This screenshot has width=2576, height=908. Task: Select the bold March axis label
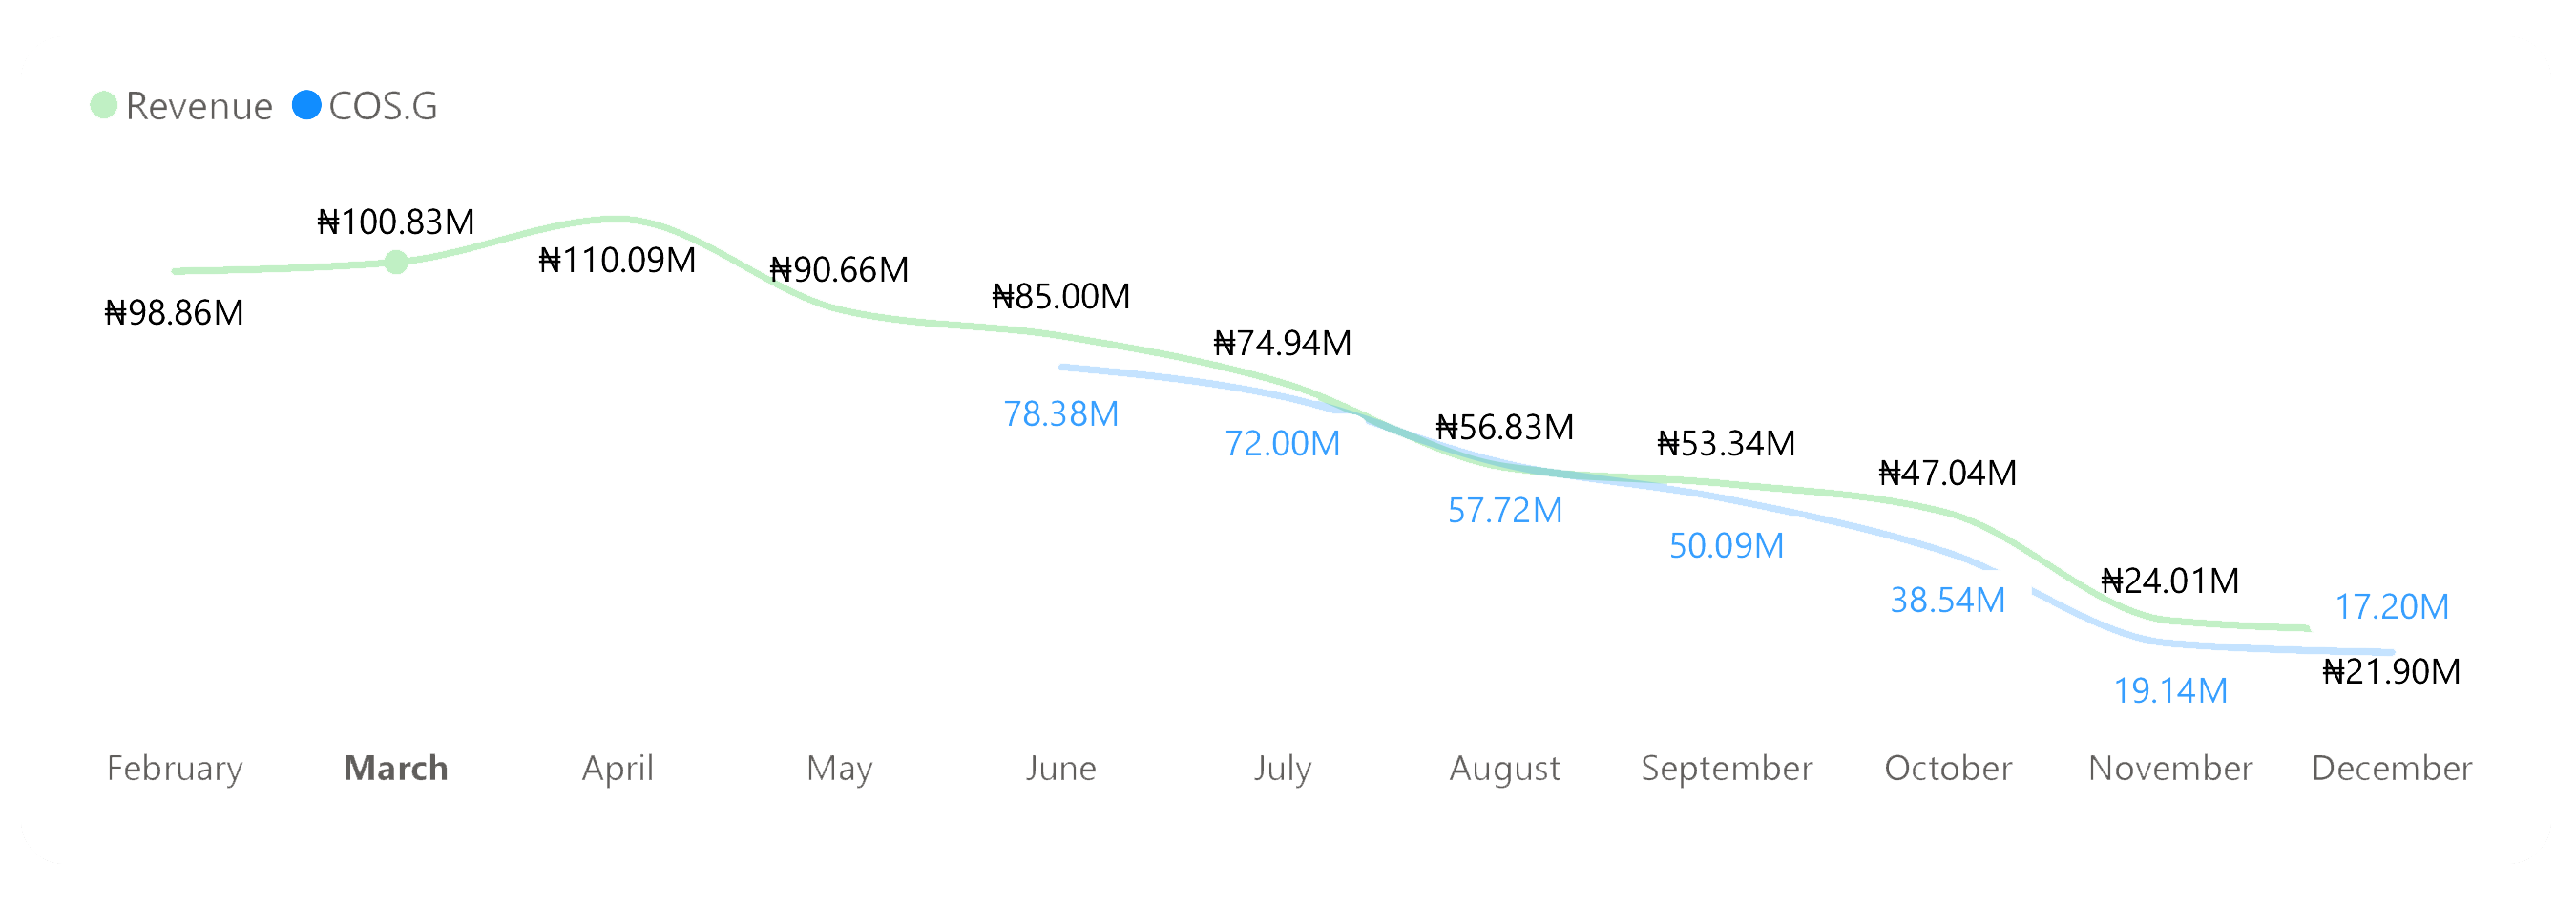point(396,768)
